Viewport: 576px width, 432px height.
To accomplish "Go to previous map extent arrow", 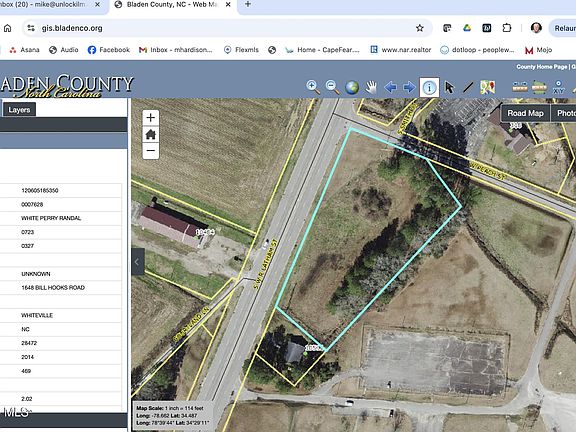I will tap(390, 87).
